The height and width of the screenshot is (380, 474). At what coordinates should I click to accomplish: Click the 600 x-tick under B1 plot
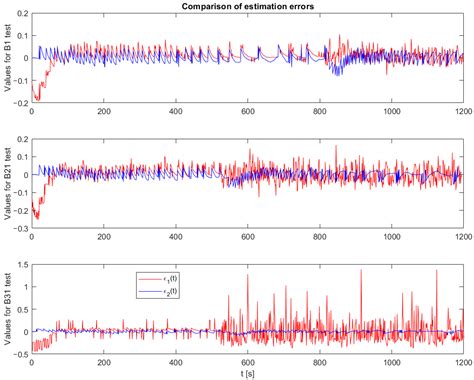[x=248, y=111]
